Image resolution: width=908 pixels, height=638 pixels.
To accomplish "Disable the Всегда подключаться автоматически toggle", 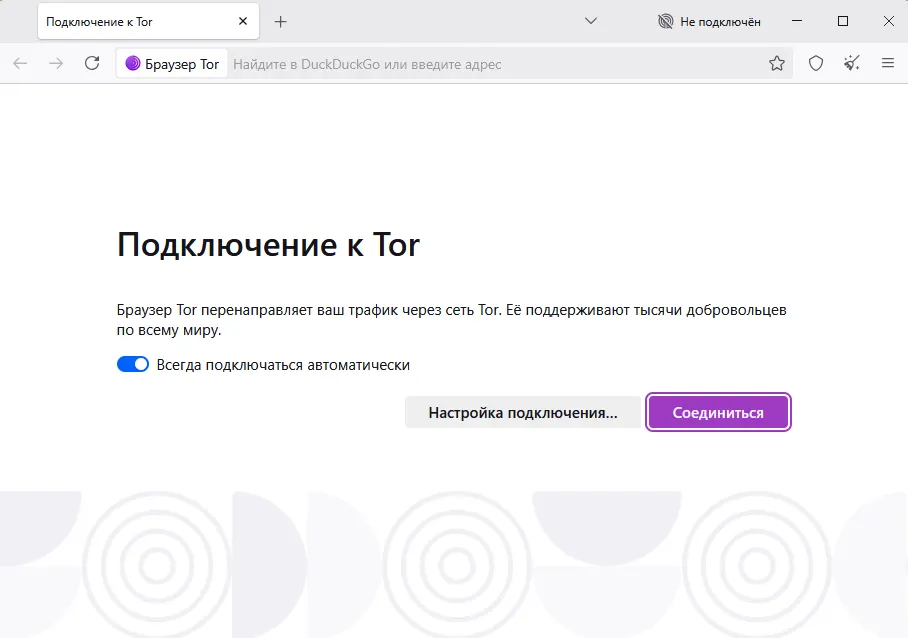I will 132,364.
